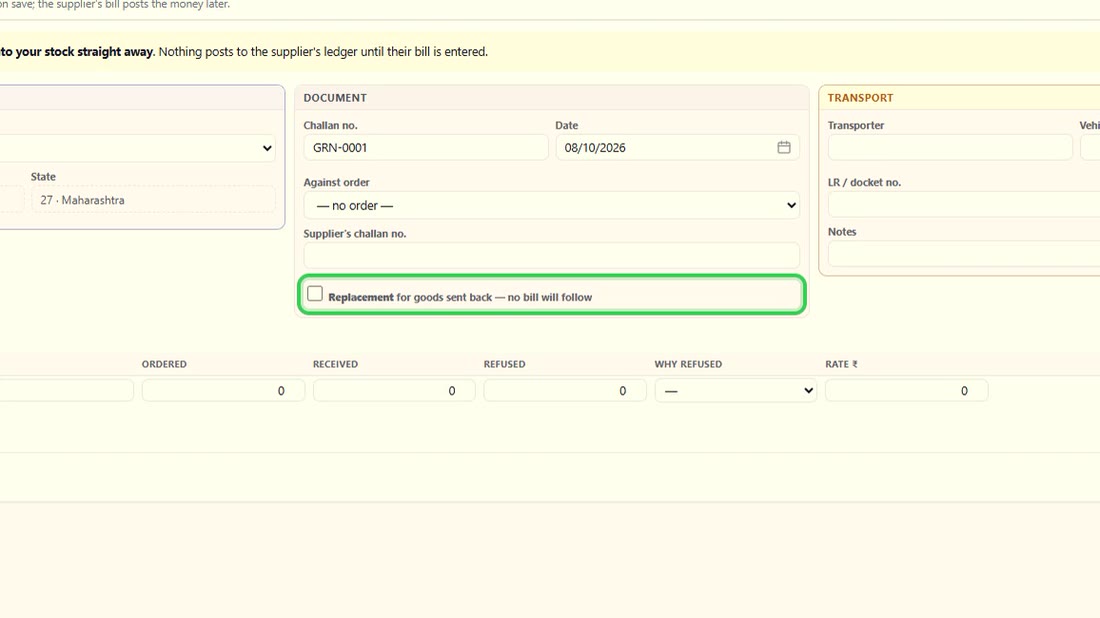Viewport: 1100px width, 618px height.
Task: Click the 'Nothing posts to the supplier's ledger' notice
Action: pyautogui.click(x=323, y=52)
